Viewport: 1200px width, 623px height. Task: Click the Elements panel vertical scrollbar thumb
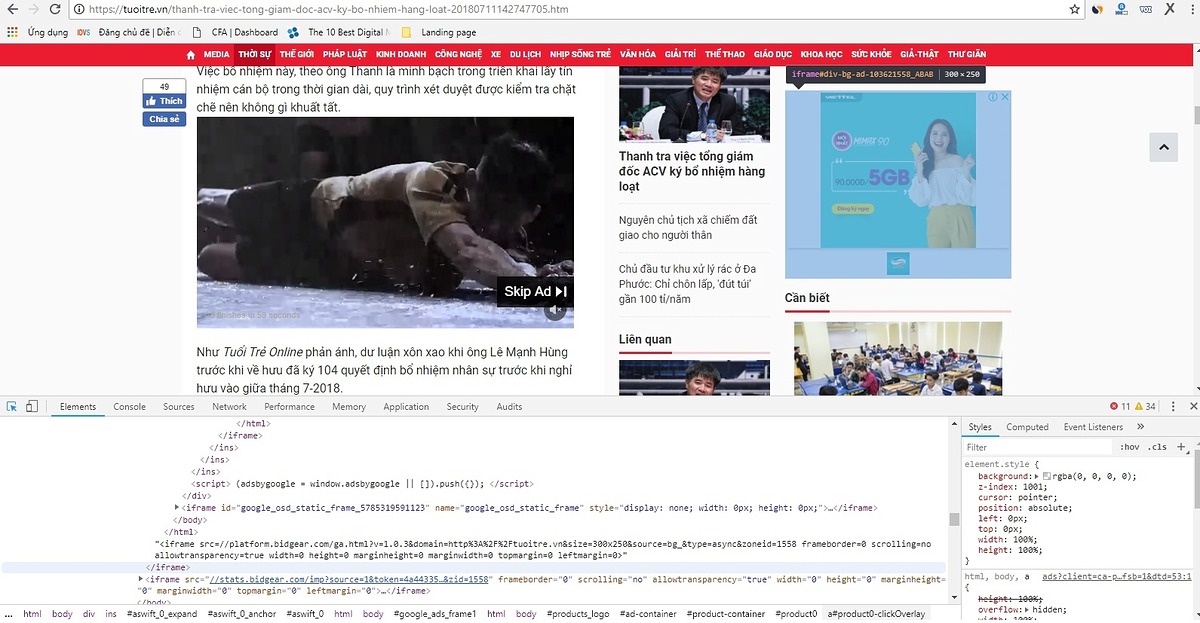(954, 519)
